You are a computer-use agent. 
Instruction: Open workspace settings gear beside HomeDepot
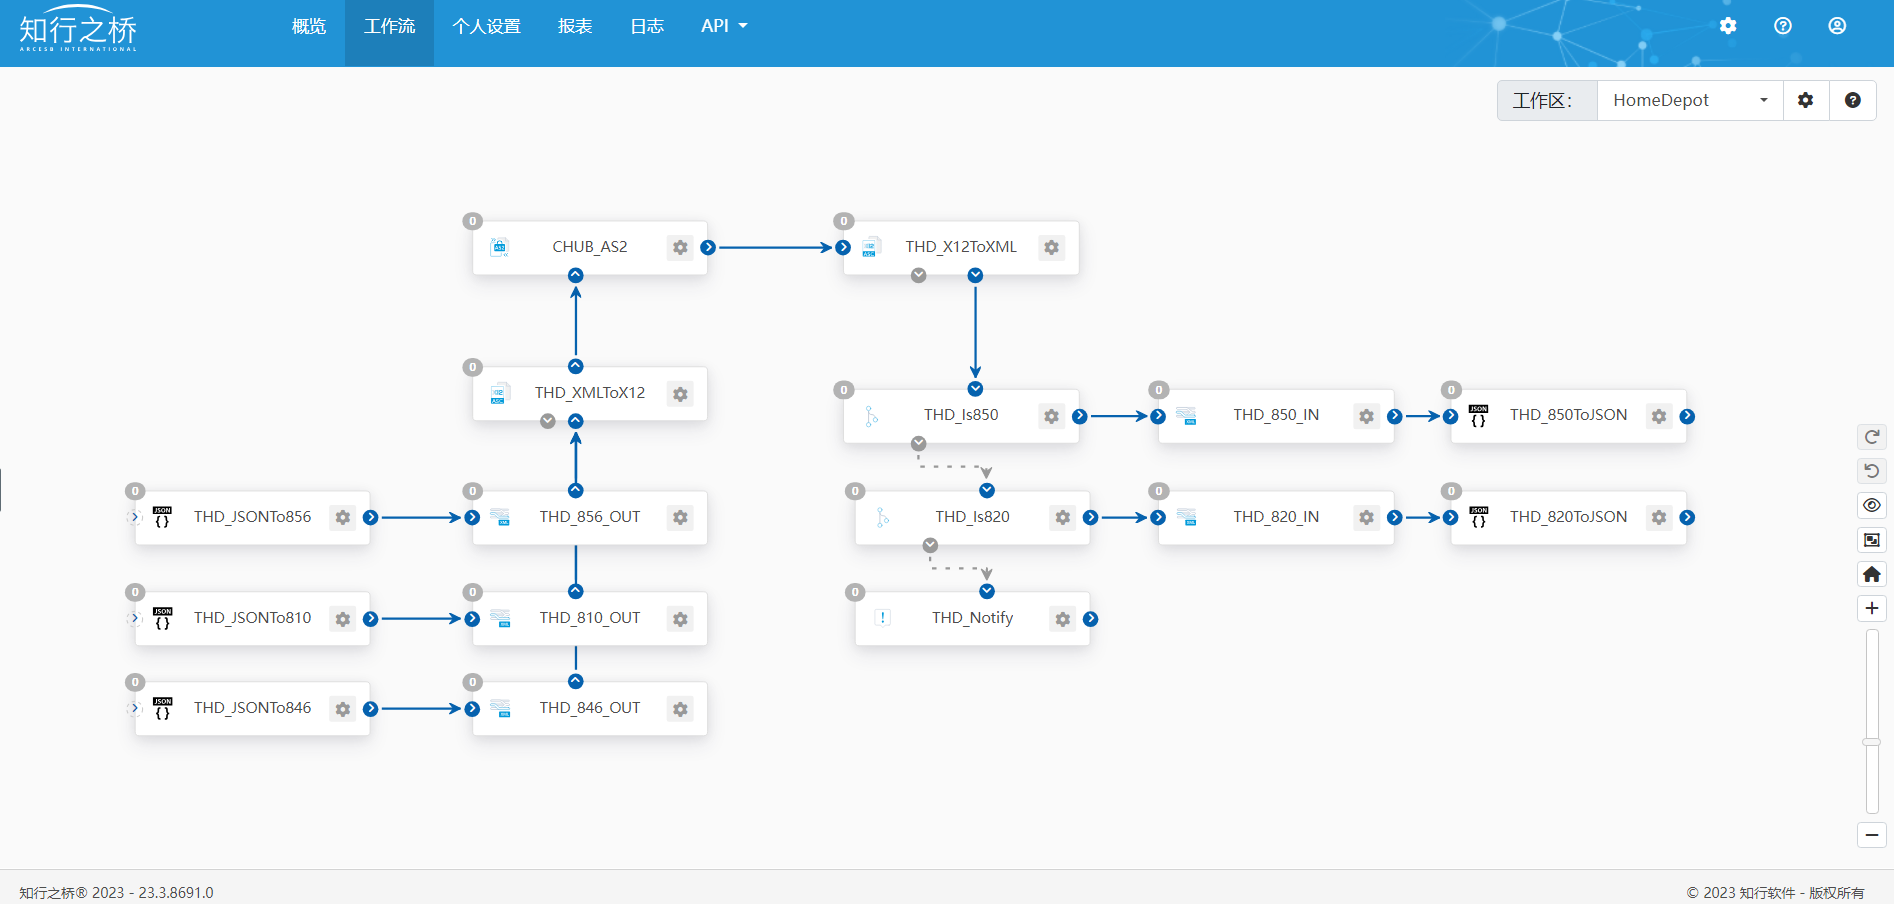[1805, 100]
